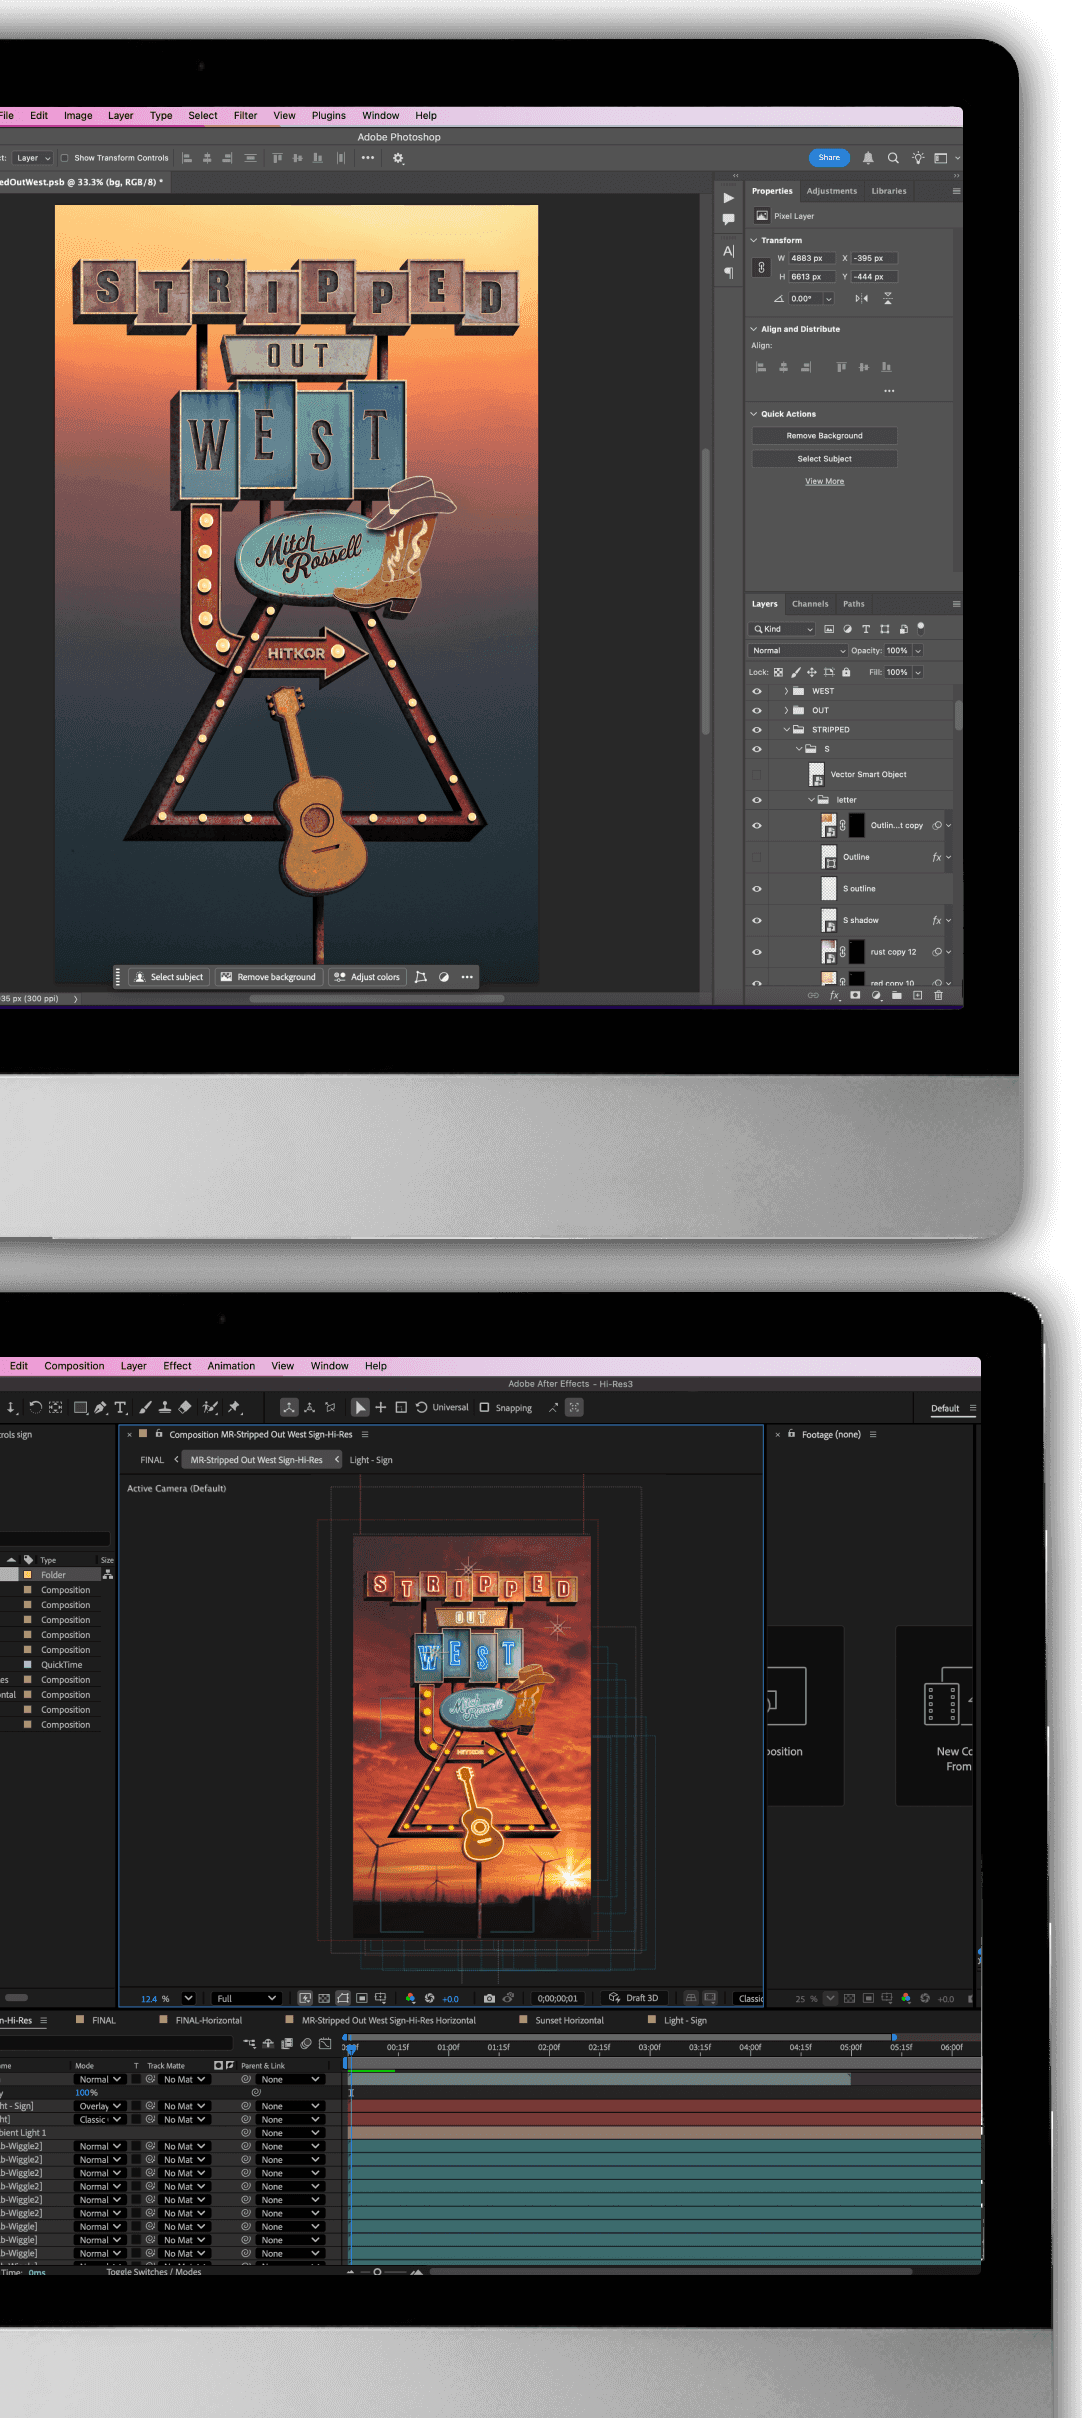This screenshot has width=1082, height=2418.
Task: Filter layers by type (T) icon
Action: tap(866, 629)
